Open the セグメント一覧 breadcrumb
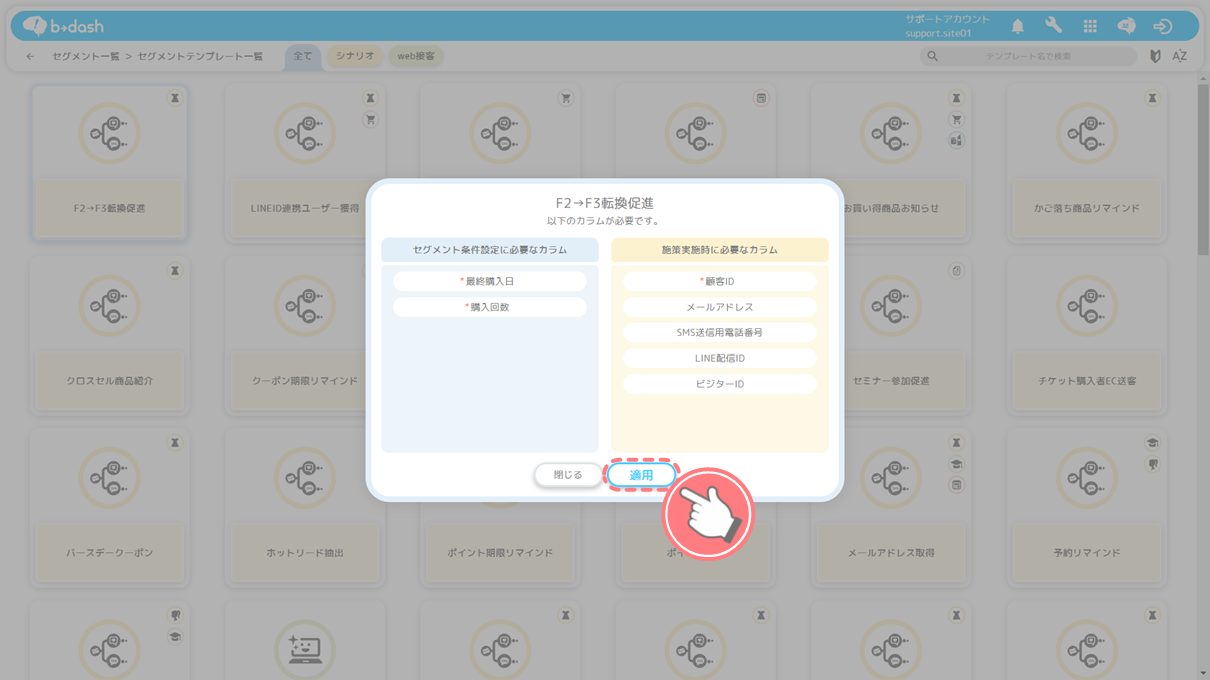Image resolution: width=1210 pixels, height=680 pixels. click(86, 57)
